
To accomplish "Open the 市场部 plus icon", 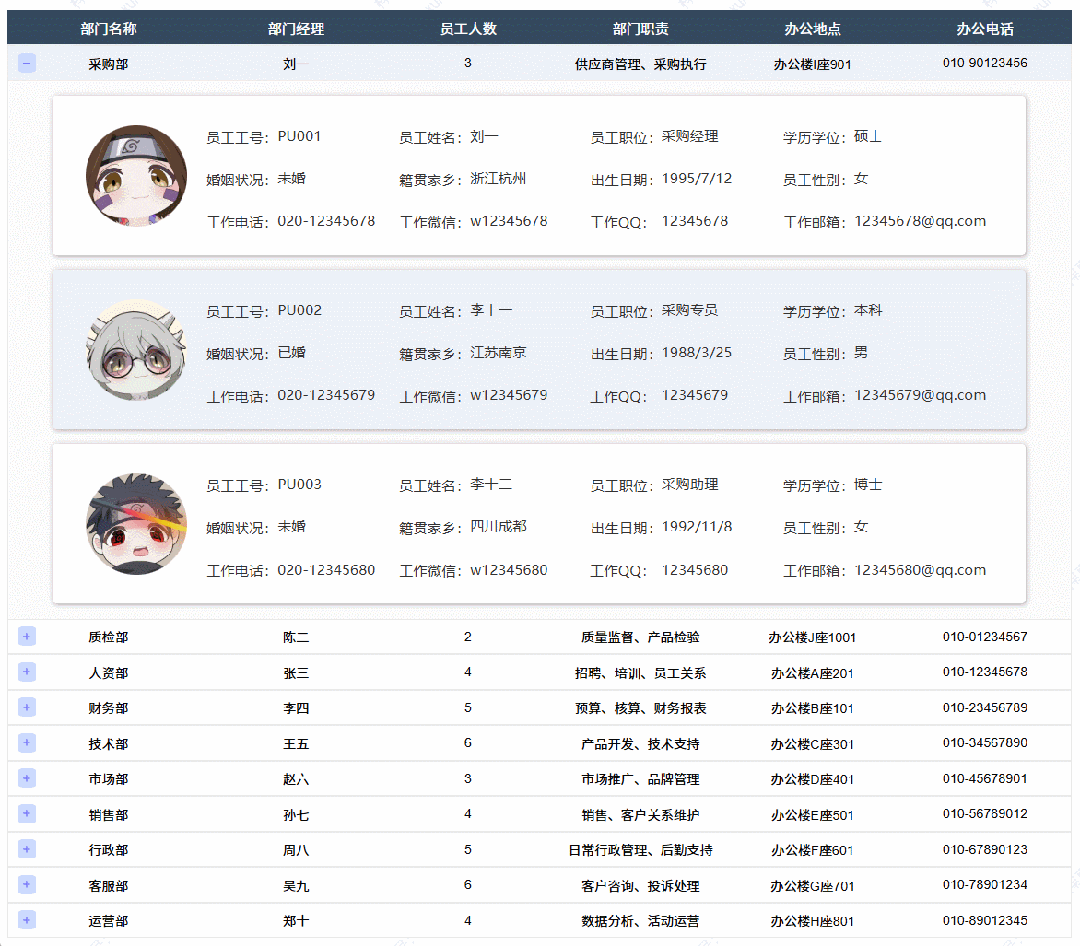I will 27,778.
